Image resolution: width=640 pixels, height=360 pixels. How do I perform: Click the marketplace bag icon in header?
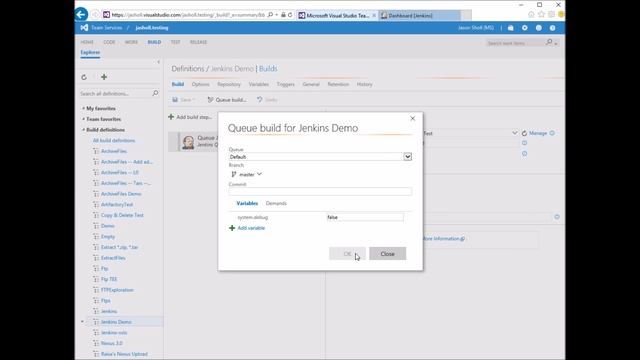pyautogui.click(x=511, y=28)
